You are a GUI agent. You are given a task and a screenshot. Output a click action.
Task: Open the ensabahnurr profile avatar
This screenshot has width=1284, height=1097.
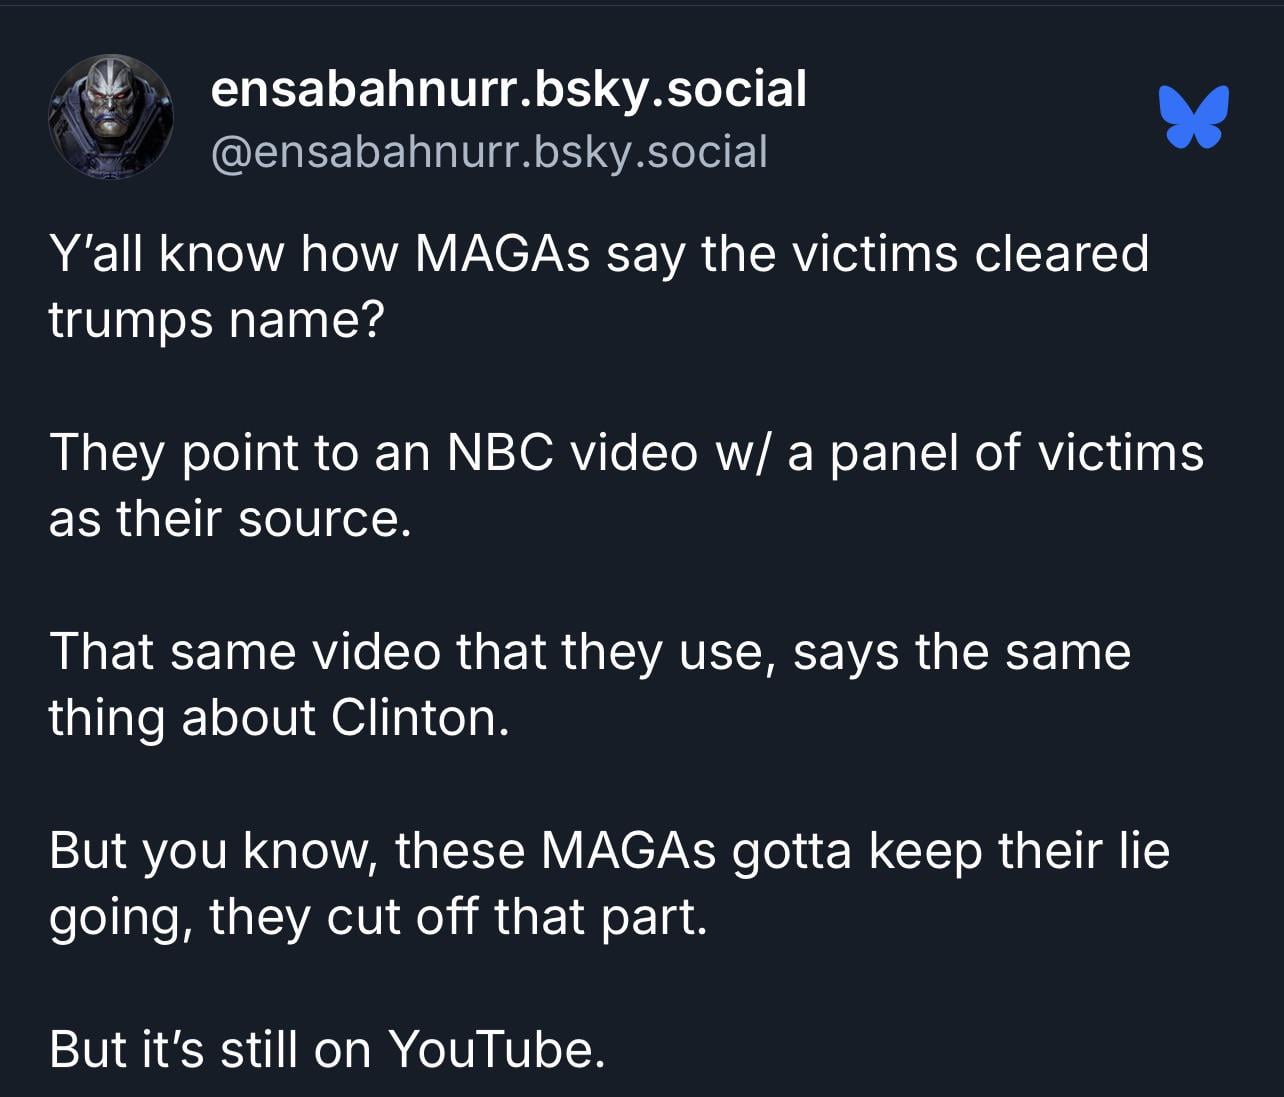111,117
